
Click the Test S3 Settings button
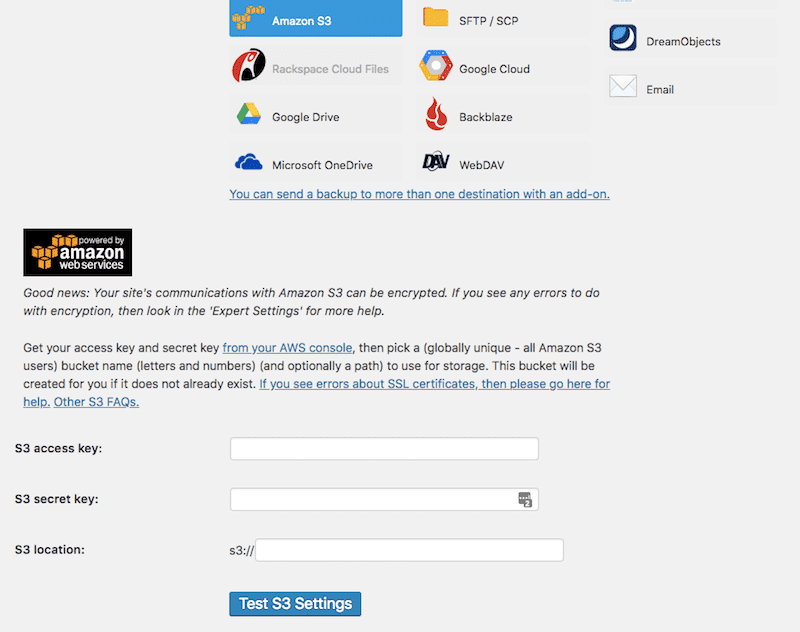(x=295, y=604)
